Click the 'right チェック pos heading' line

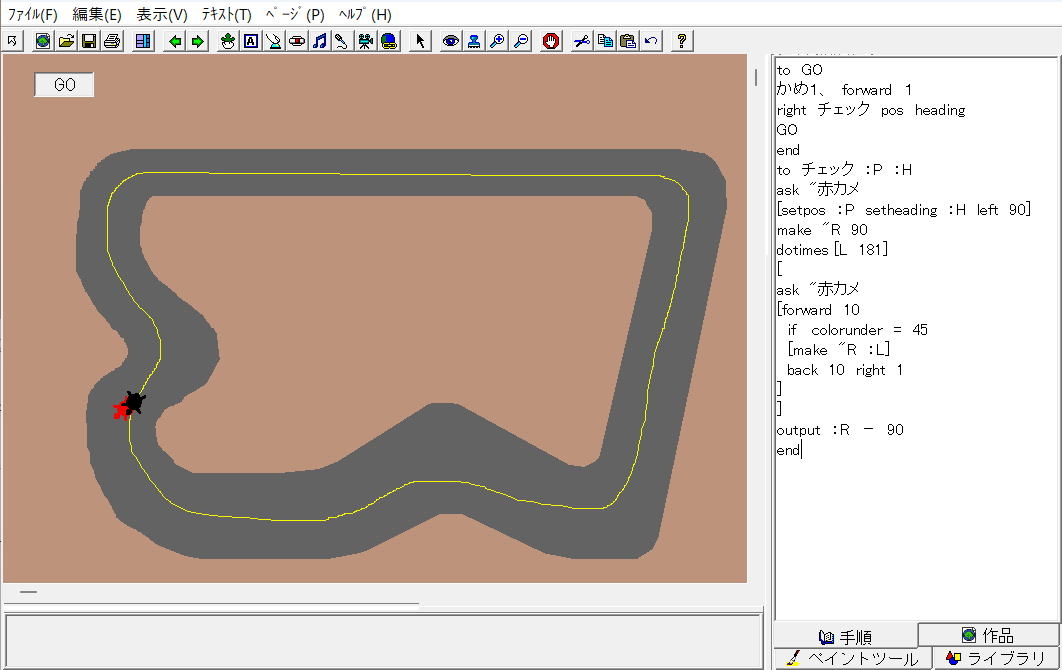870,110
